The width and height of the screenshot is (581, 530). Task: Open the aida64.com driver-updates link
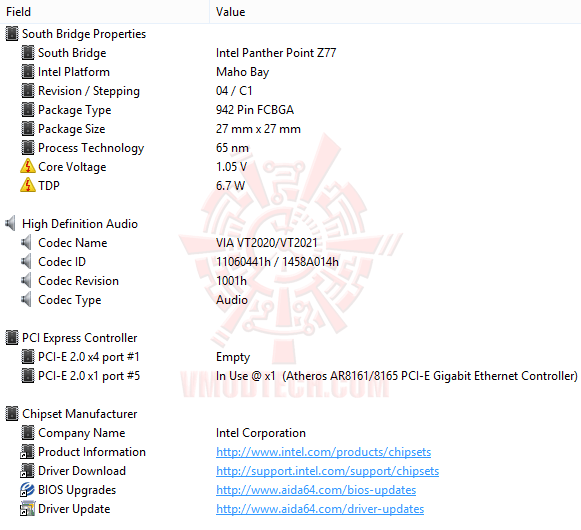tap(320, 509)
